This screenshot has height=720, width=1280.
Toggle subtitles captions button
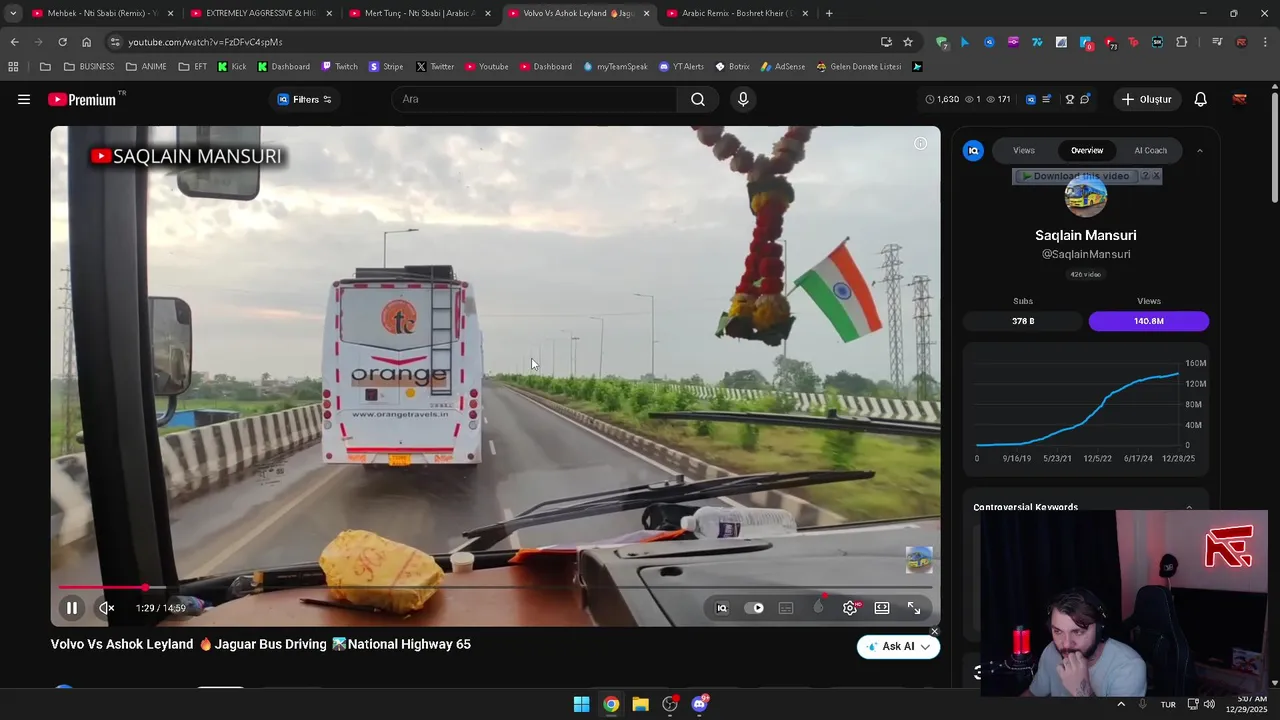click(x=786, y=608)
